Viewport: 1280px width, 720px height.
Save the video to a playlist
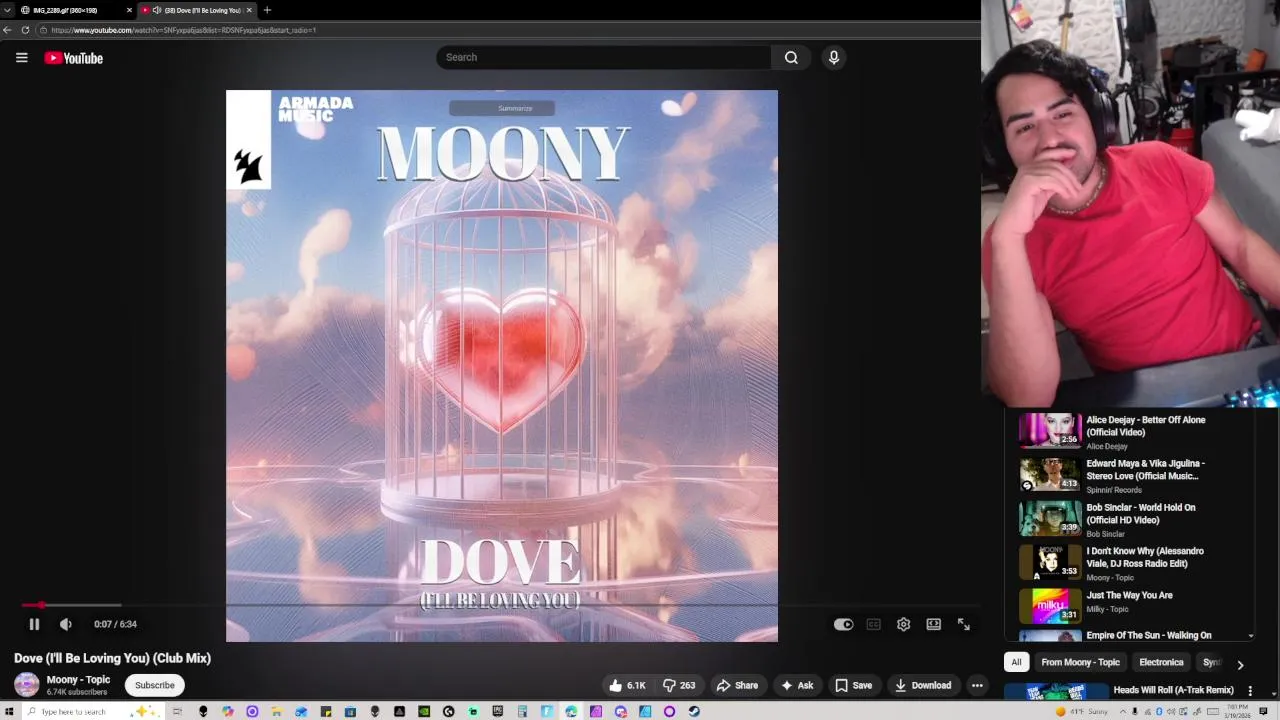point(853,685)
